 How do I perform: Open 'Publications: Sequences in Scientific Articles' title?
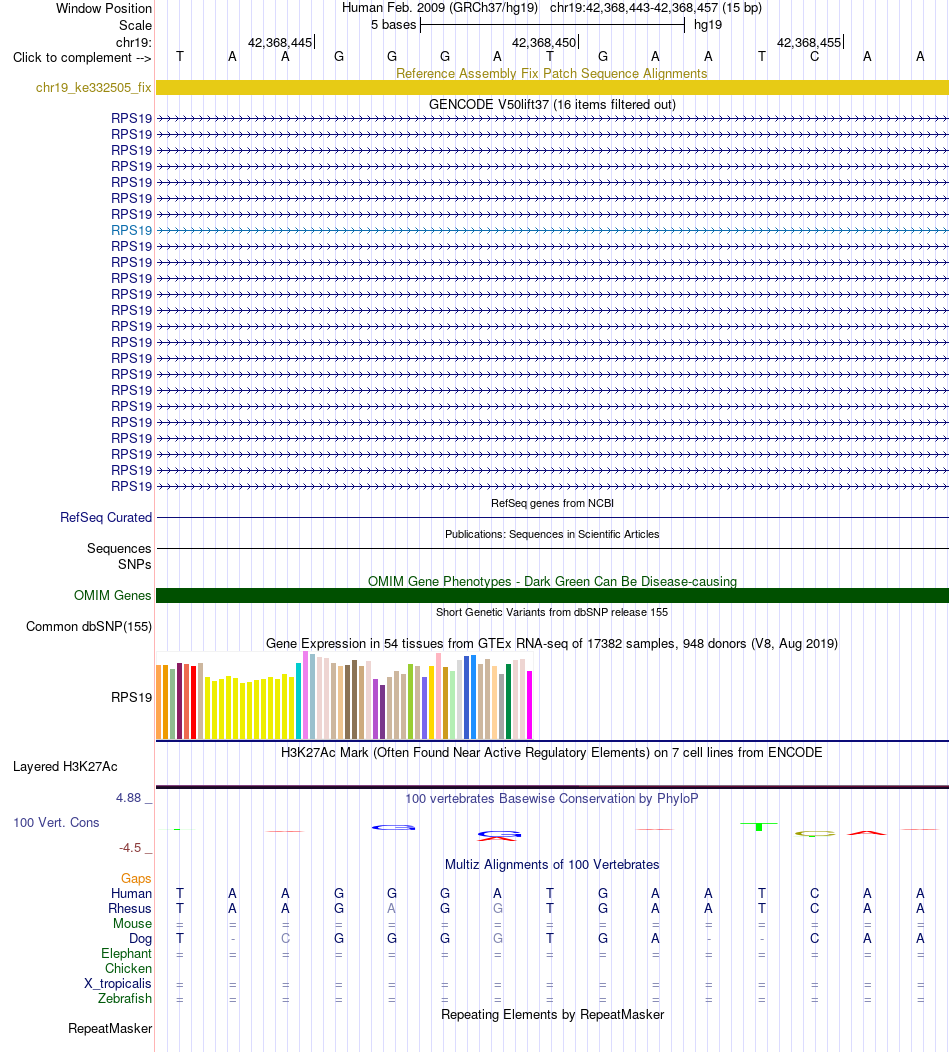(x=552, y=534)
